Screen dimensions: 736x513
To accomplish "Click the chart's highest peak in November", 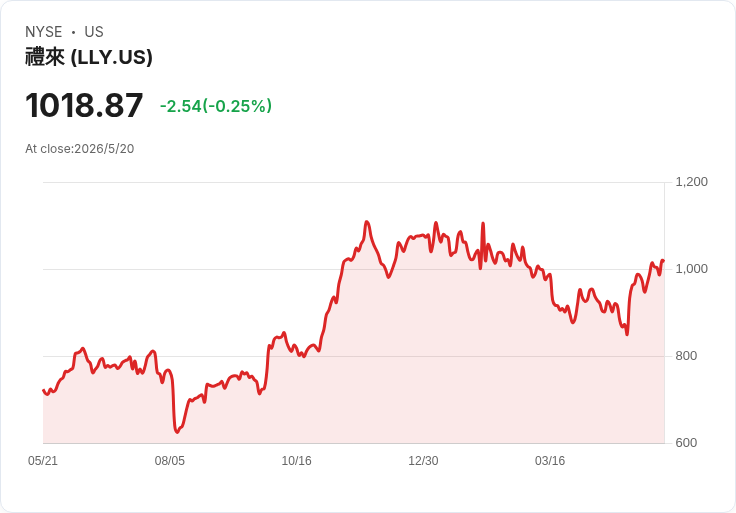I will pos(367,222).
